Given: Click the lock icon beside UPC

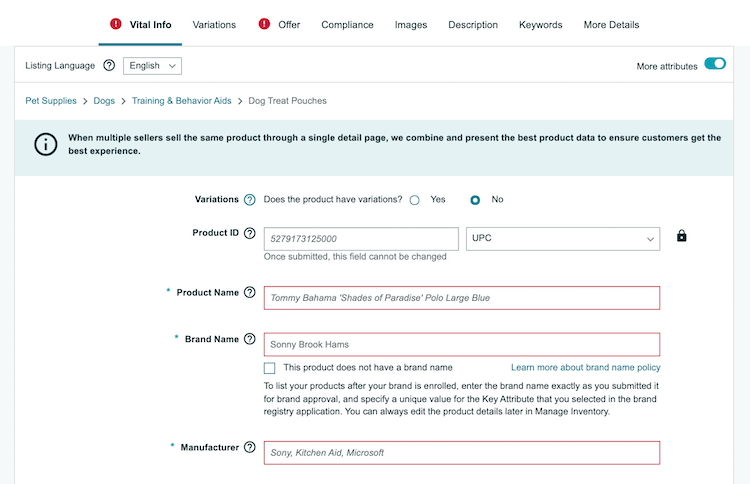Looking at the screenshot, I should click(682, 236).
